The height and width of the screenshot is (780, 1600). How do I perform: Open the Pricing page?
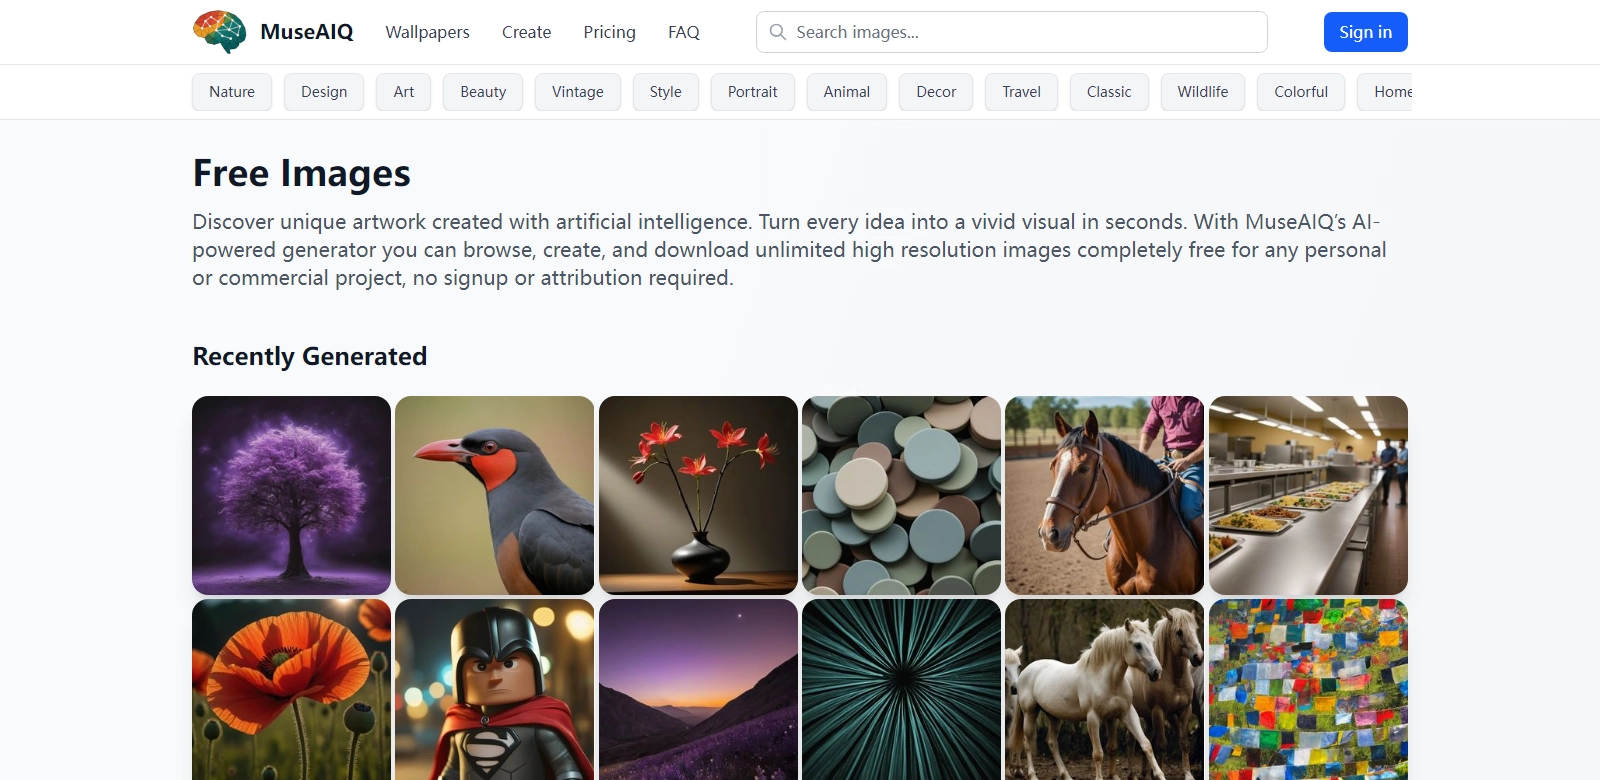609,32
